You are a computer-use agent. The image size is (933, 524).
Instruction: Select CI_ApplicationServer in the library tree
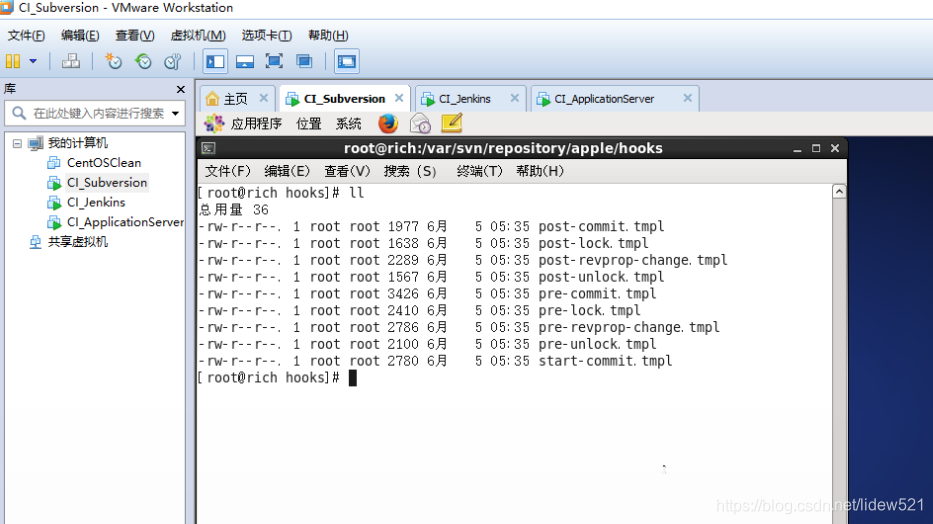[126, 222]
